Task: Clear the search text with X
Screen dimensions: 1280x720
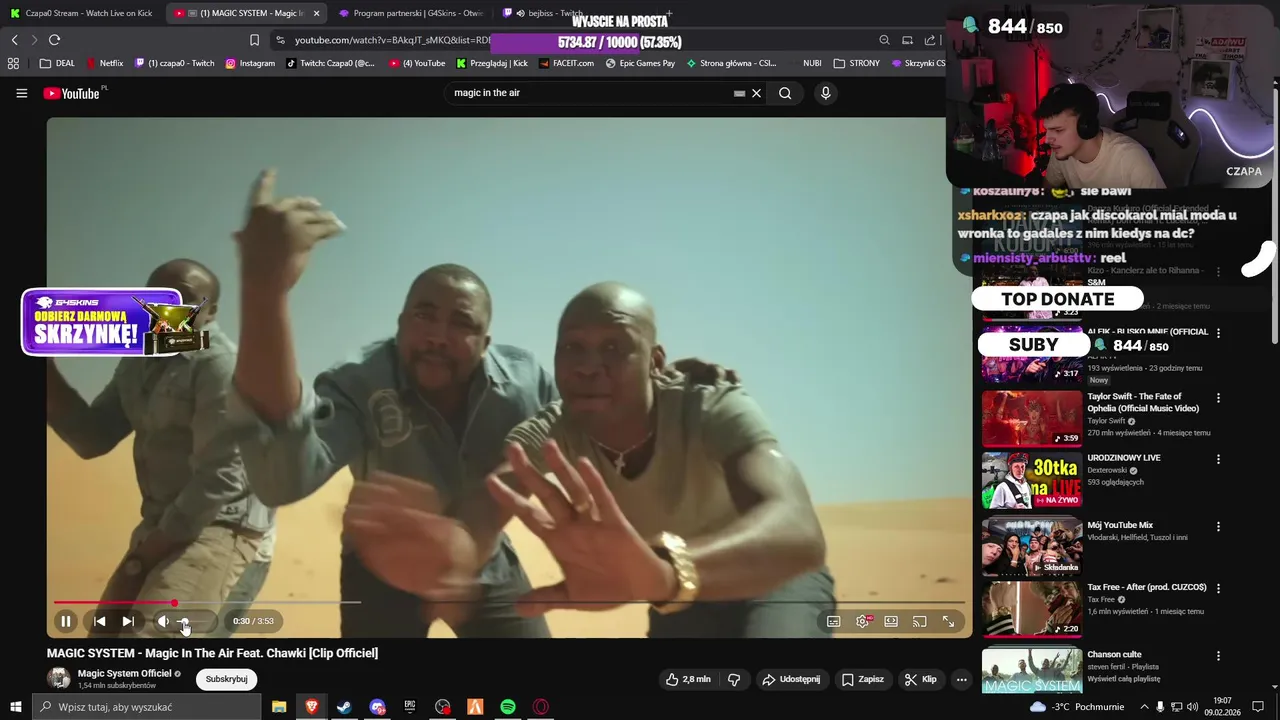Action: tap(756, 93)
